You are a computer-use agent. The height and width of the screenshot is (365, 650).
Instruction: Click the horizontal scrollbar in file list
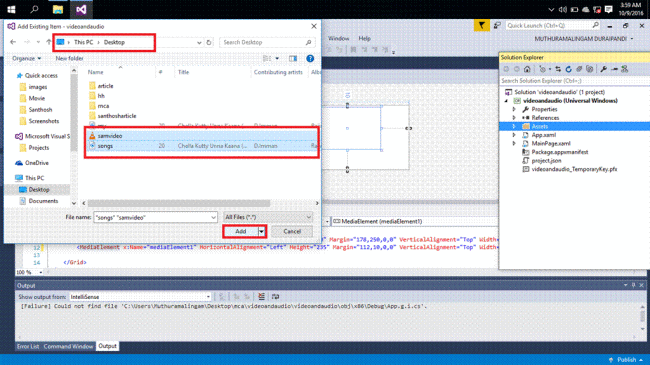pyautogui.click(x=179, y=203)
